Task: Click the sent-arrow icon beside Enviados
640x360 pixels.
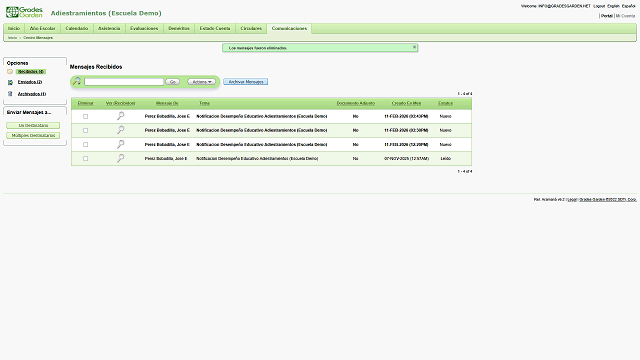Action: pyautogui.click(x=10, y=82)
